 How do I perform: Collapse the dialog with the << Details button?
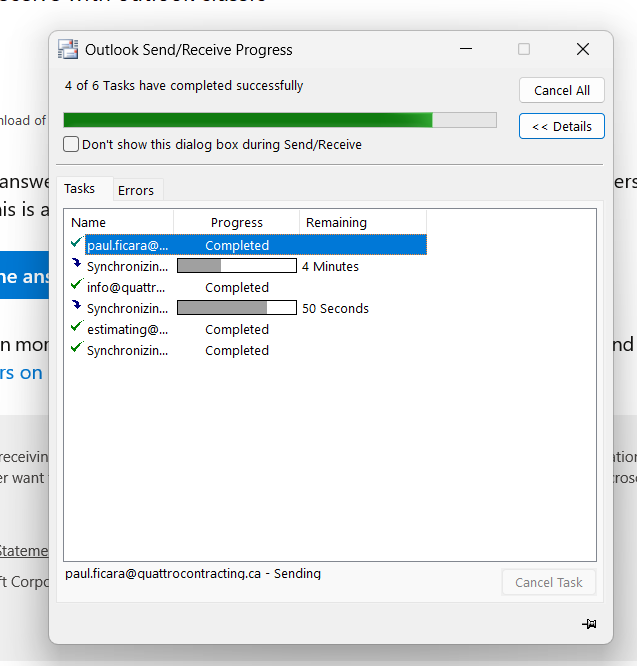tap(562, 126)
